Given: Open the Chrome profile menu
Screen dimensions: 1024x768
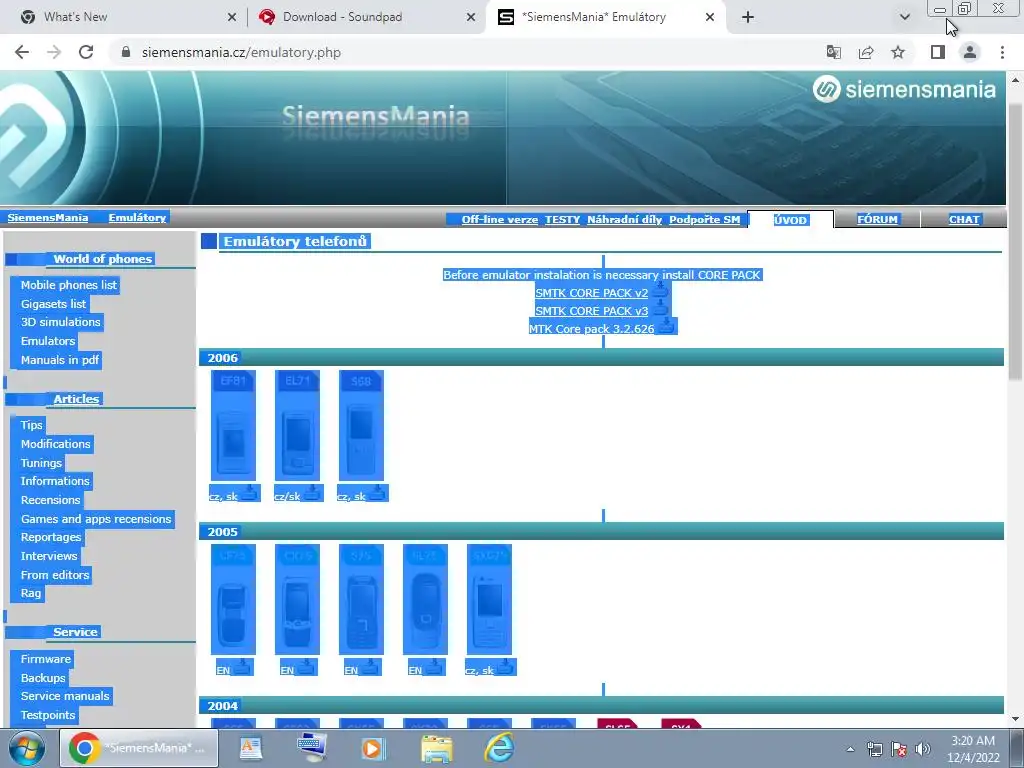Looking at the screenshot, I should point(970,52).
